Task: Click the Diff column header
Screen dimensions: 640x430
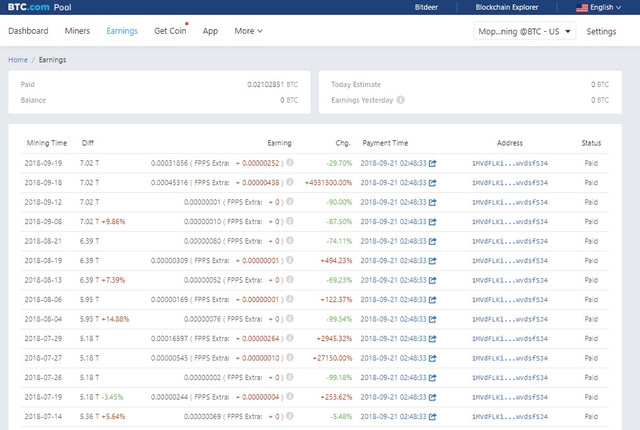Action: (88, 143)
